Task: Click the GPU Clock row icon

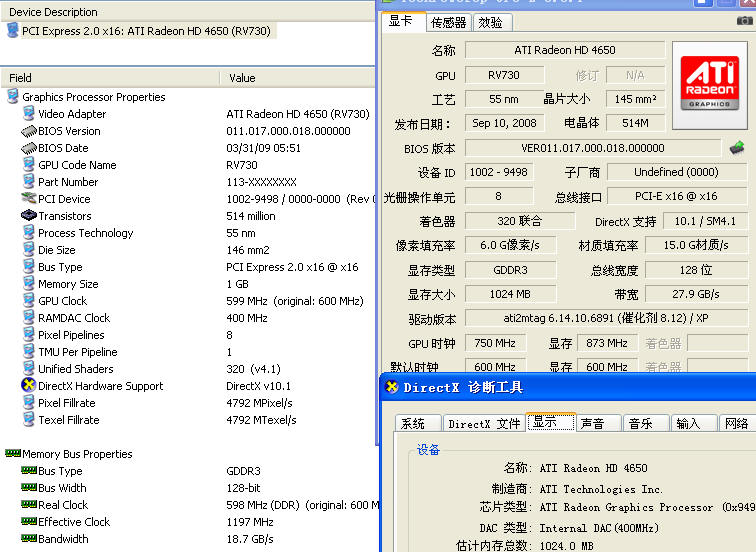Action: click(x=29, y=300)
